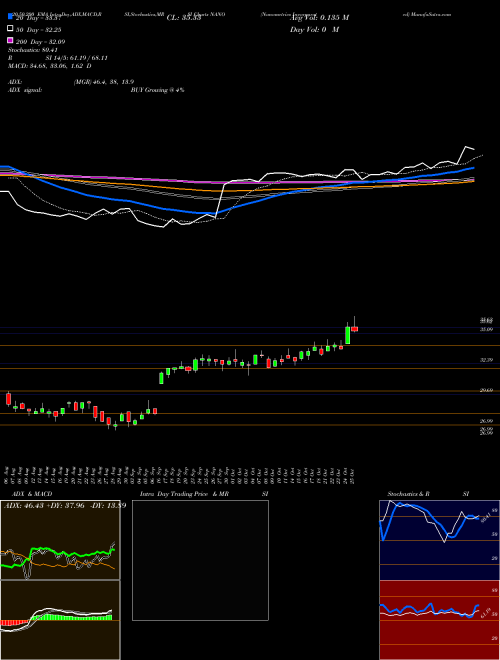Click the MACD: 34.68, 33.06, 1.62 readout

pos(50,66)
